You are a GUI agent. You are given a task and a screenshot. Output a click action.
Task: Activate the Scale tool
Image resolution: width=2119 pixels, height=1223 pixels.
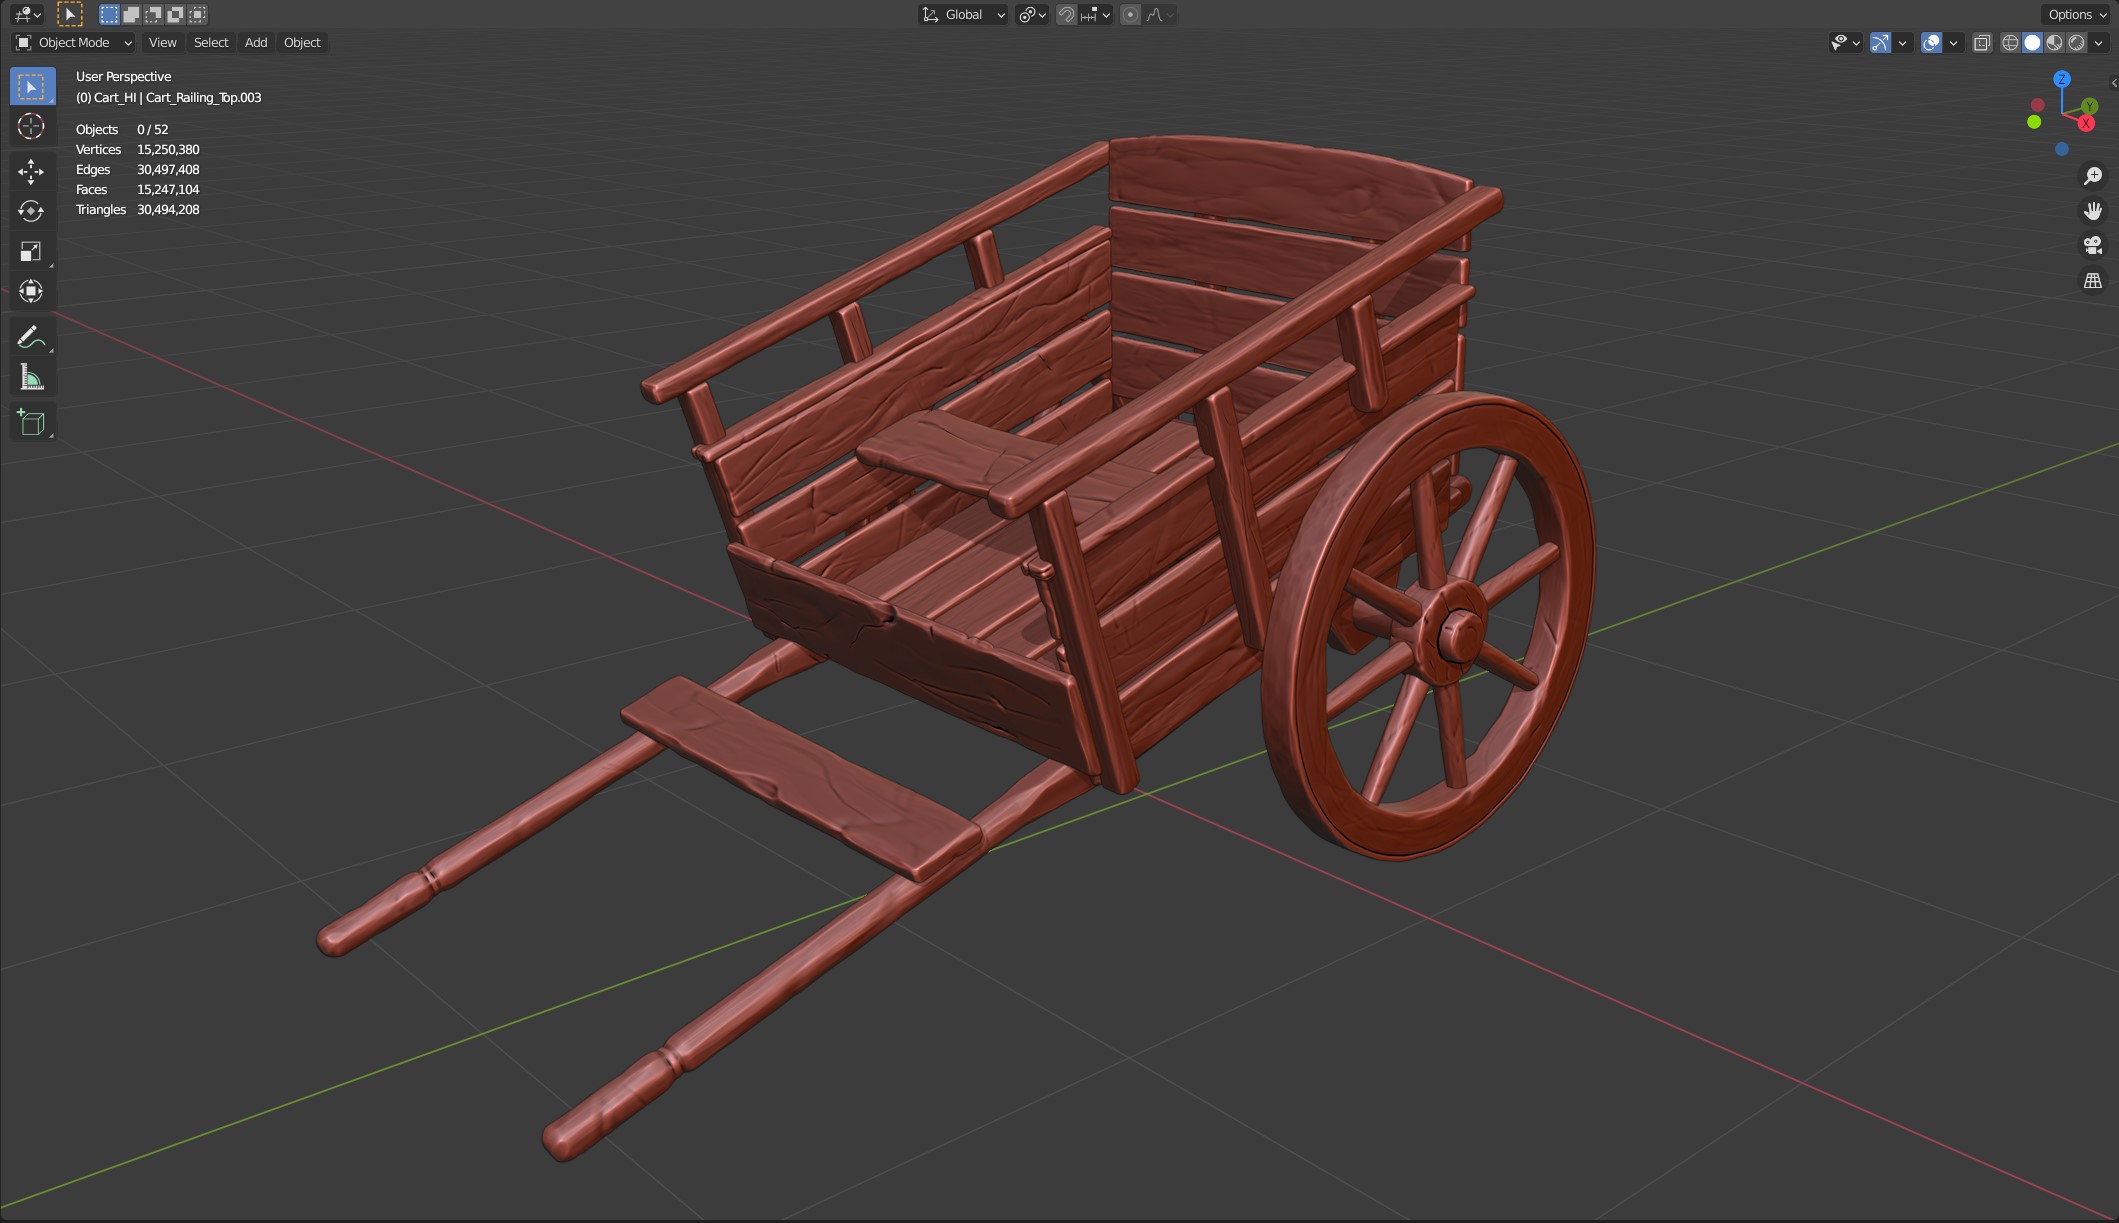tap(31, 251)
